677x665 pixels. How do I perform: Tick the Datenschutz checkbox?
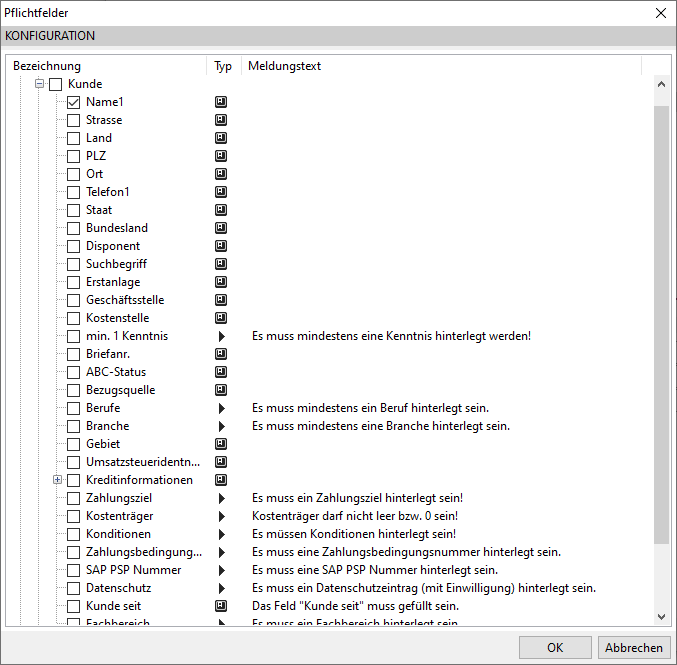click(73, 588)
